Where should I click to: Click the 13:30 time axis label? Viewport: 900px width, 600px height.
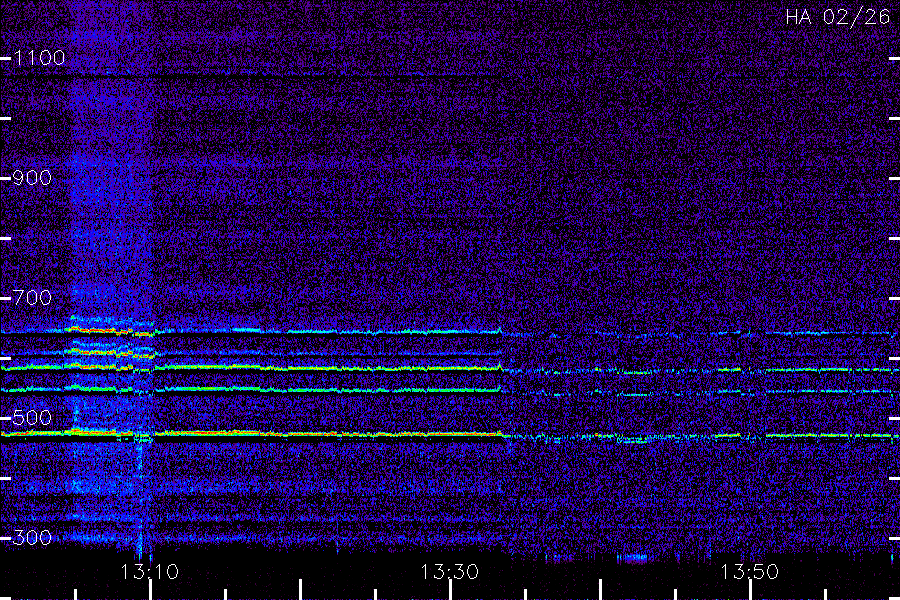(449, 572)
